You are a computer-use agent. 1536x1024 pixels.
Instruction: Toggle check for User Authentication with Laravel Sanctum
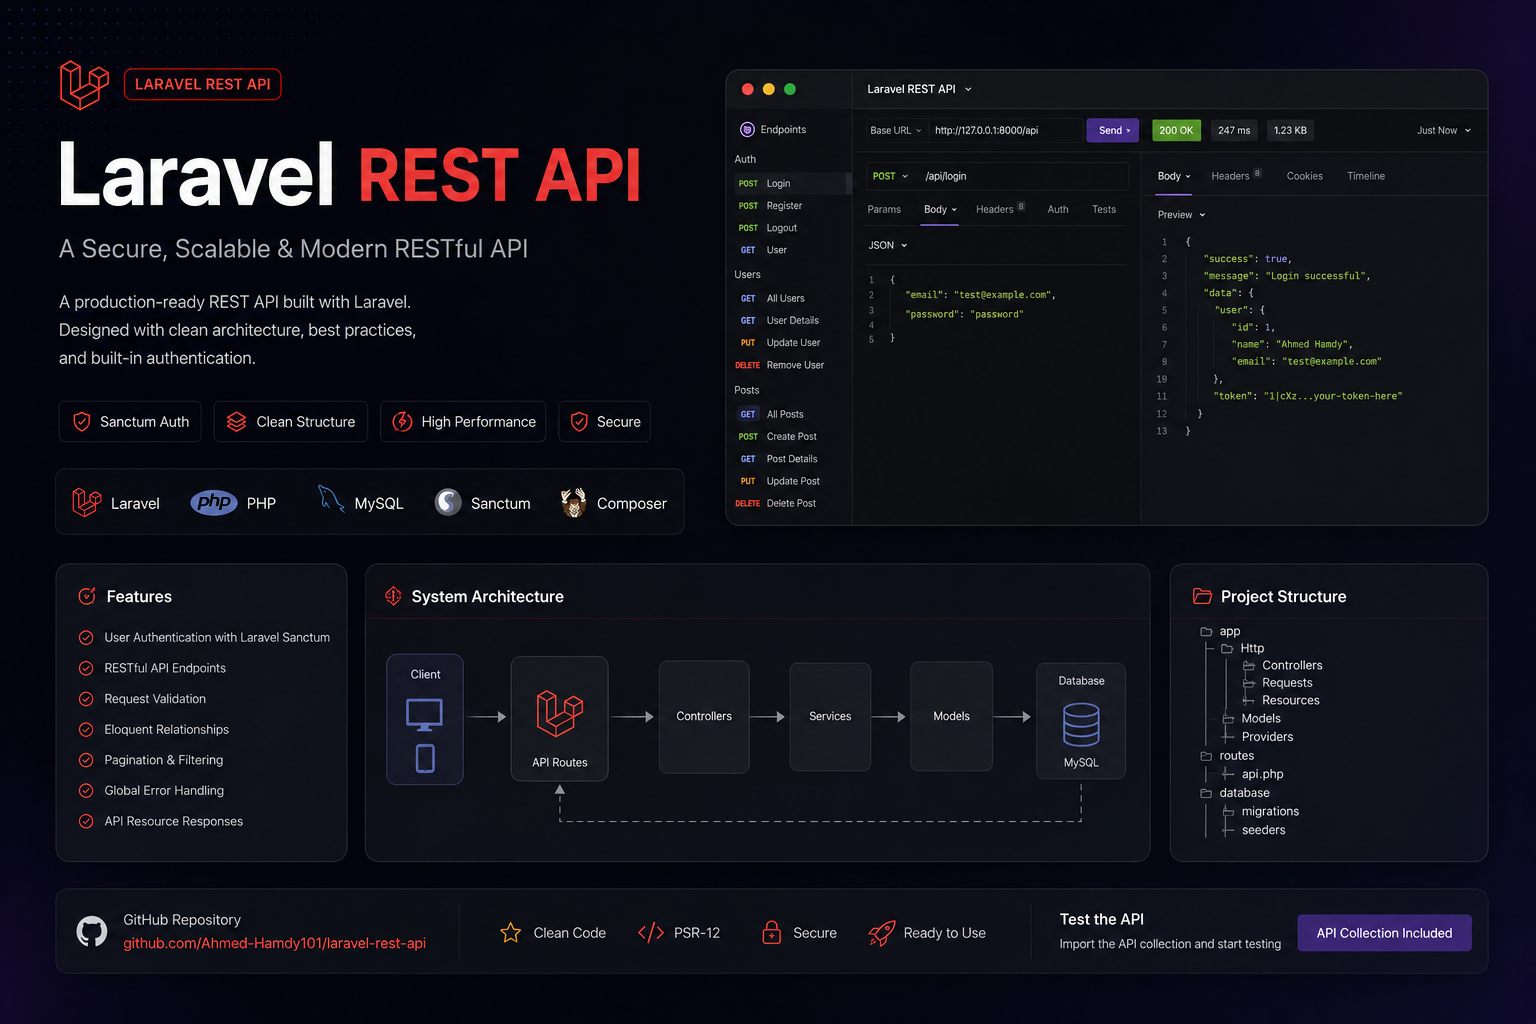coord(86,637)
